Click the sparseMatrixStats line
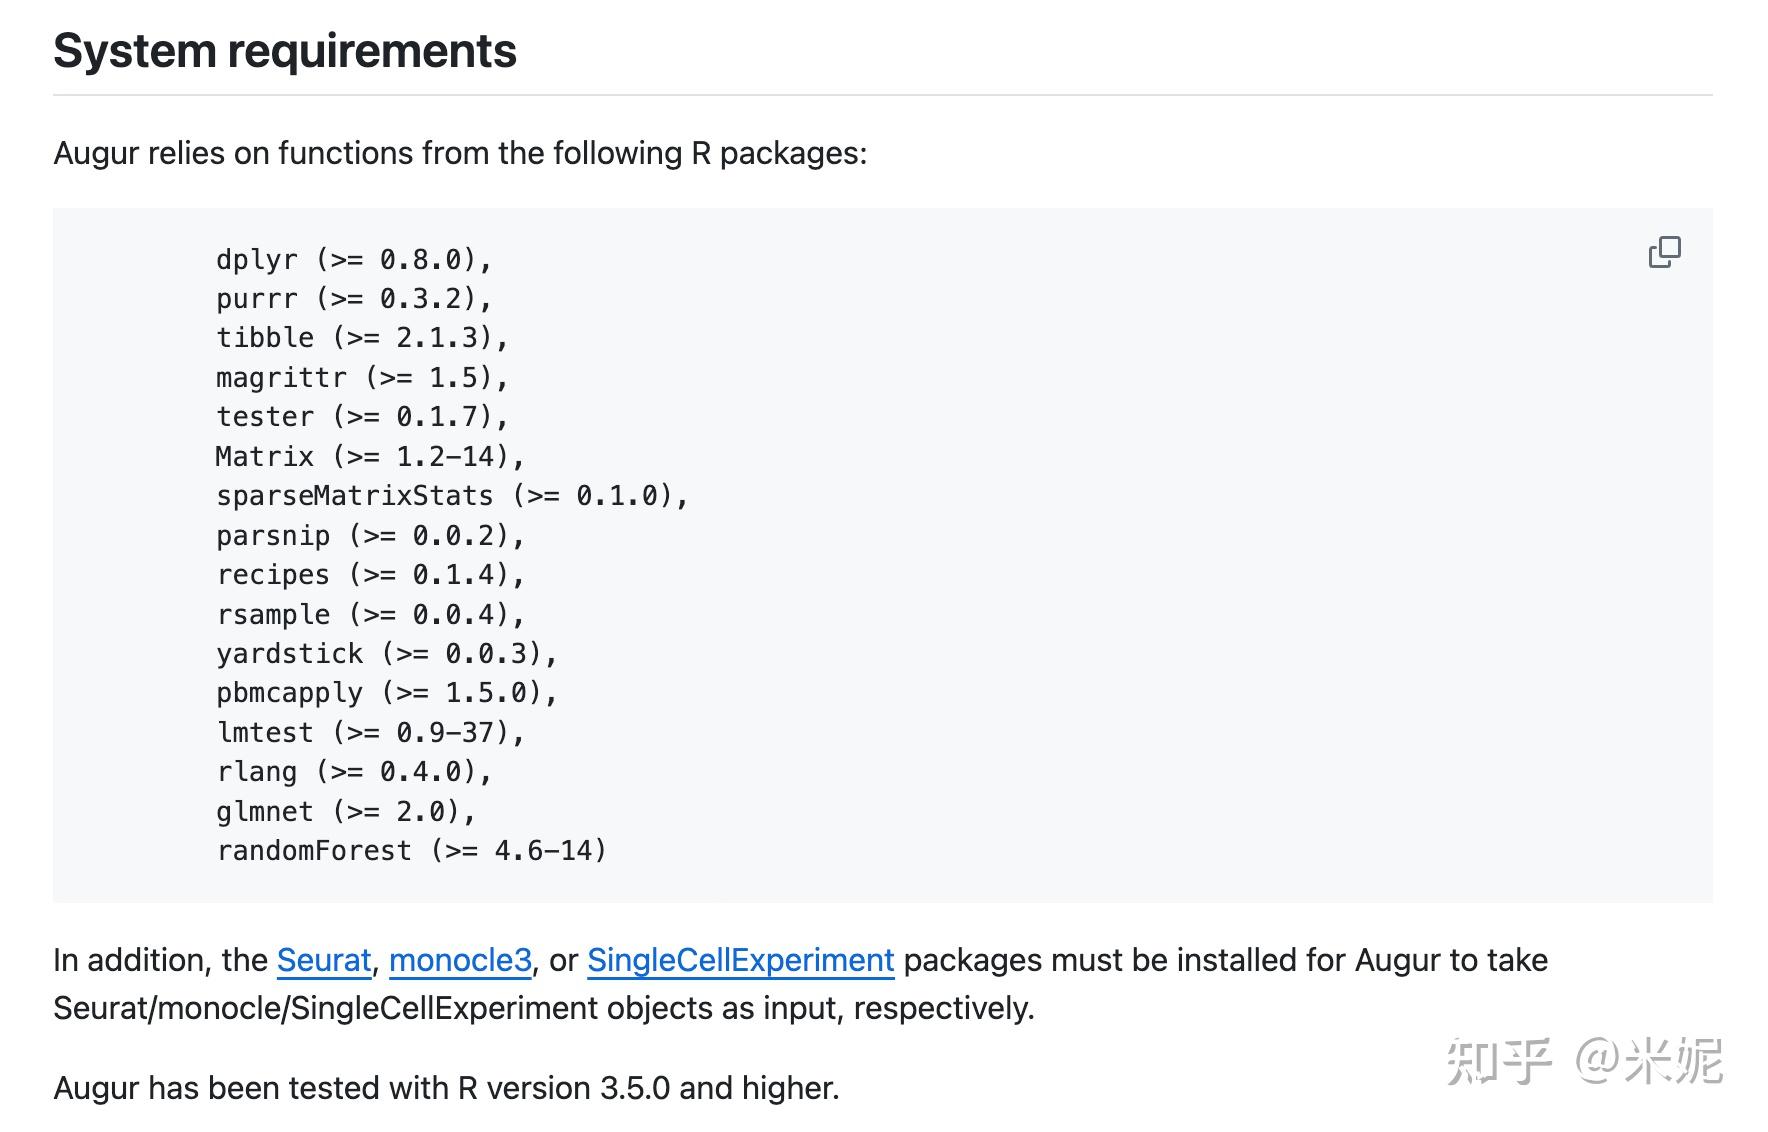The image size is (1768, 1132). (x=452, y=496)
